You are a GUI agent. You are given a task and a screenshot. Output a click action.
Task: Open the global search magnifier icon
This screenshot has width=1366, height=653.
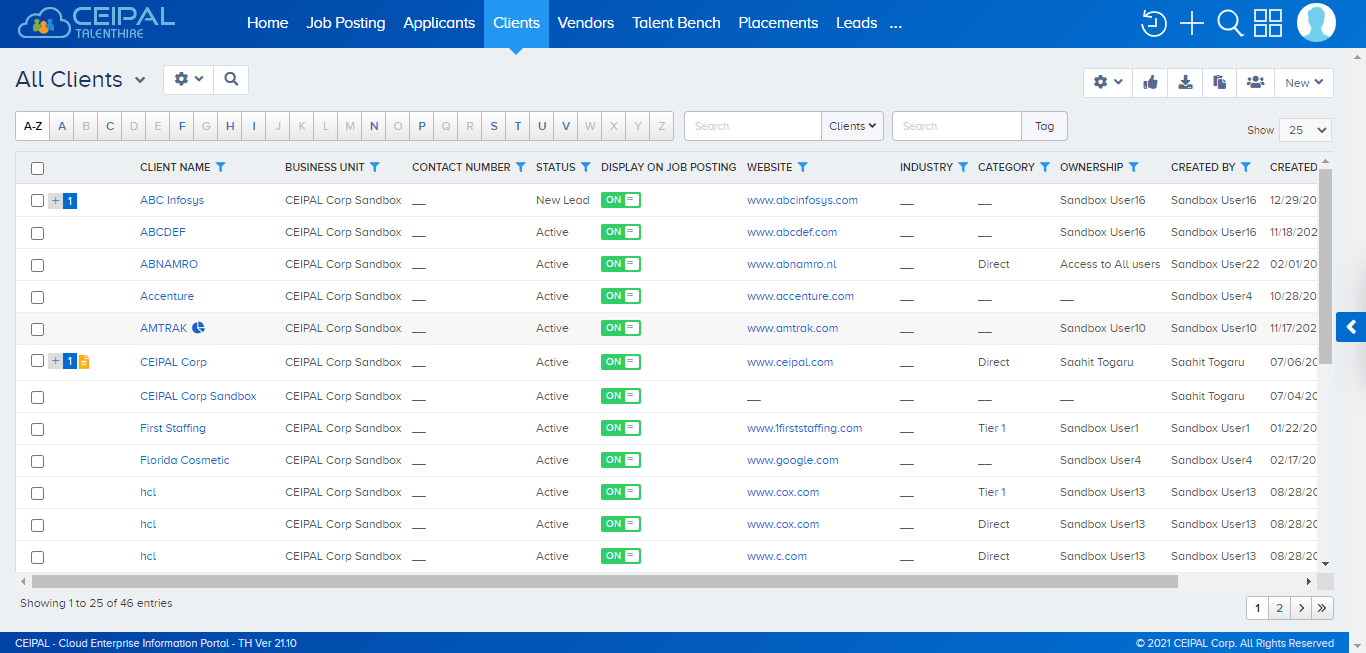click(1230, 22)
